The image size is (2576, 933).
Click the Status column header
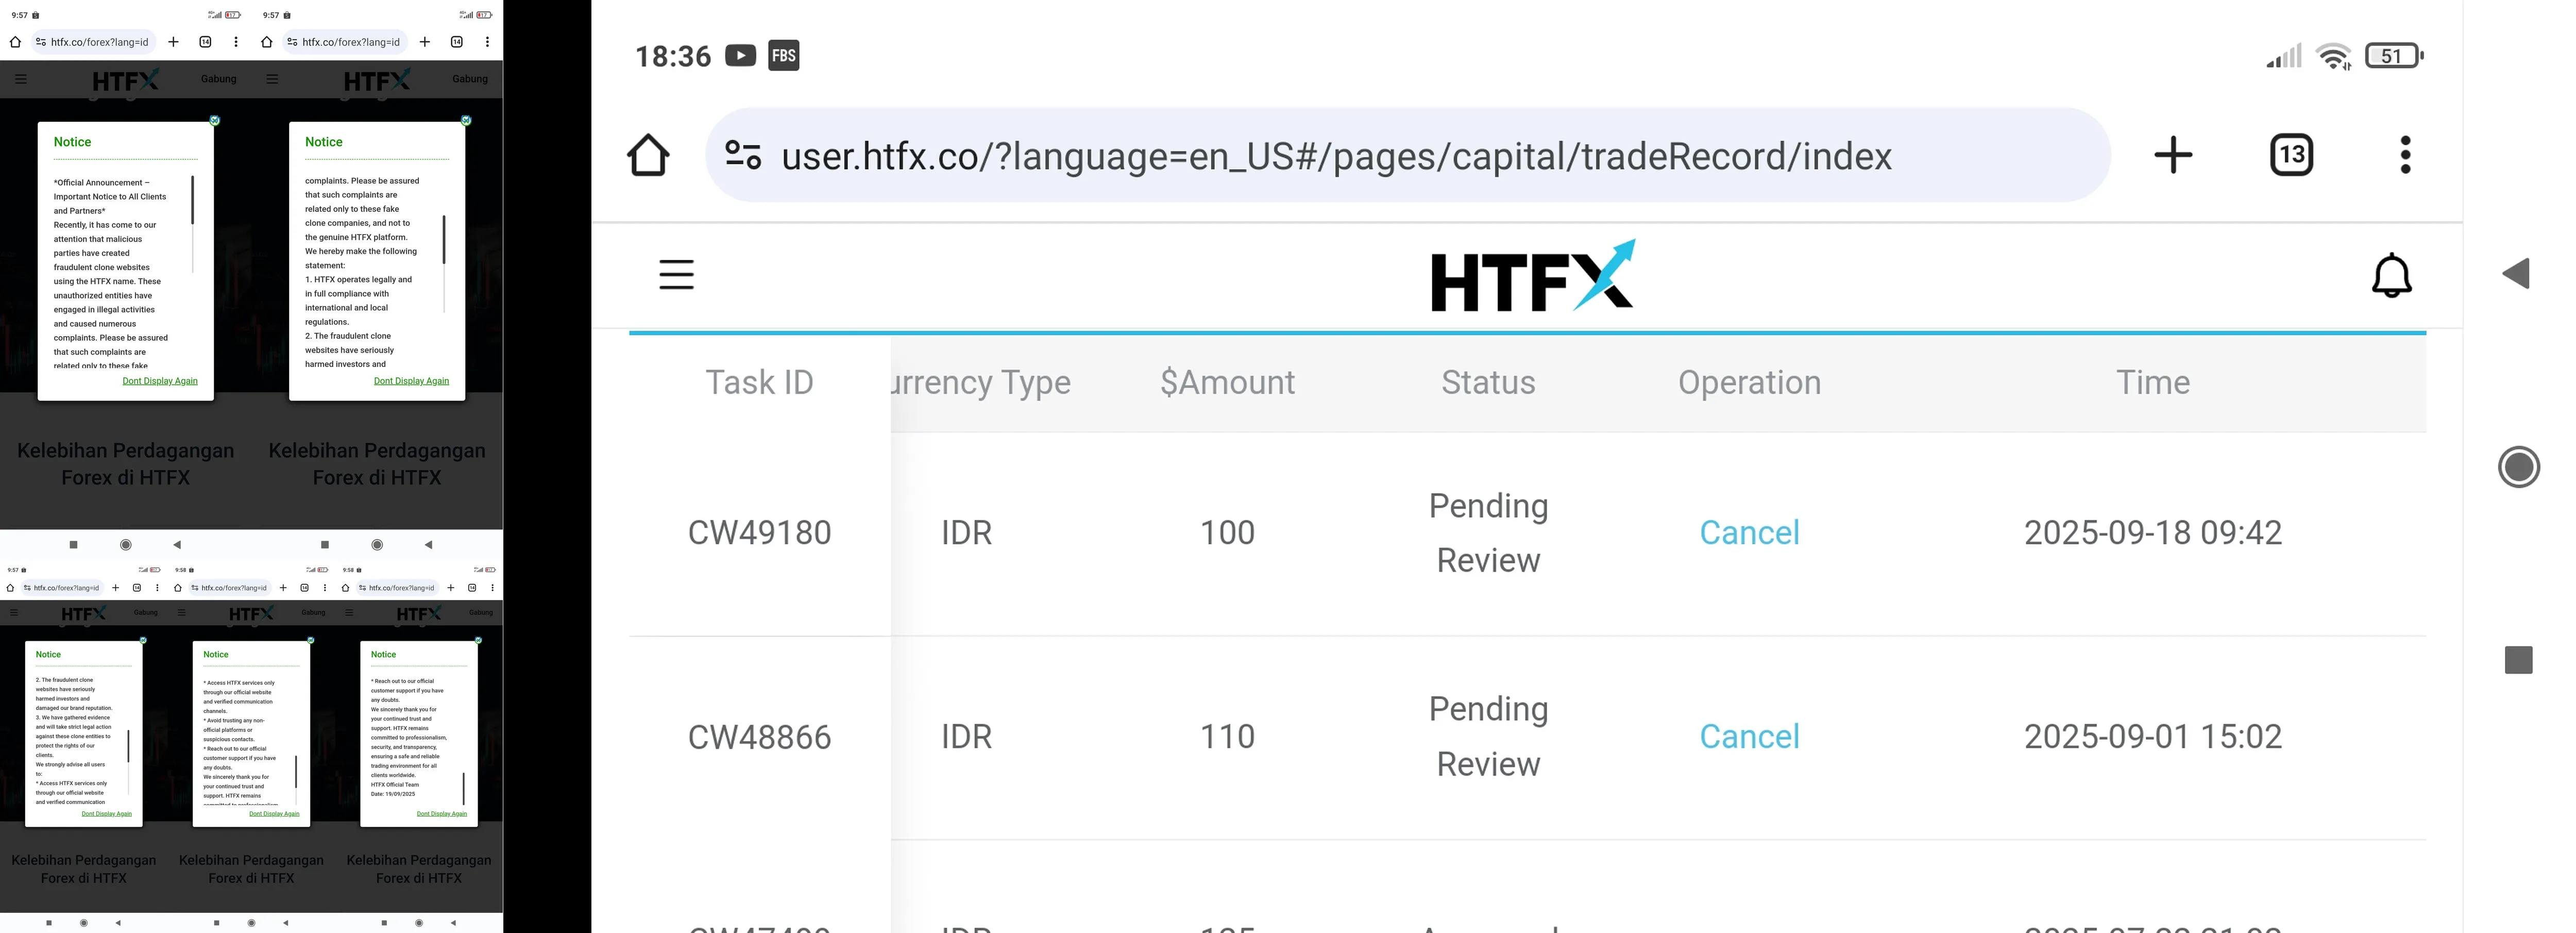pos(1488,382)
